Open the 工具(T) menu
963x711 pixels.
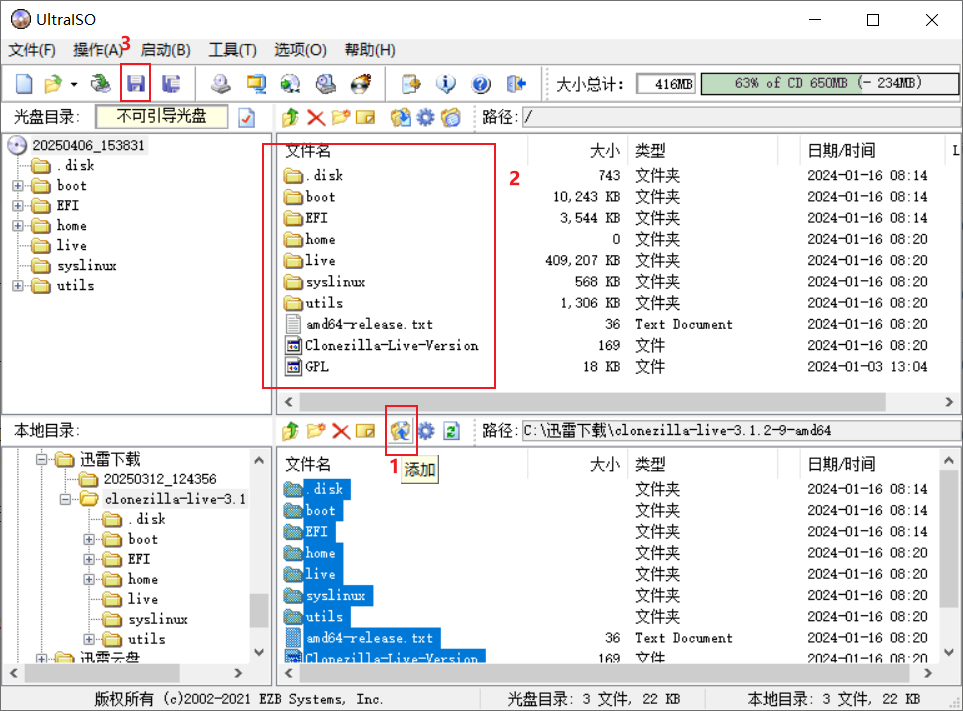(x=232, y=50)
